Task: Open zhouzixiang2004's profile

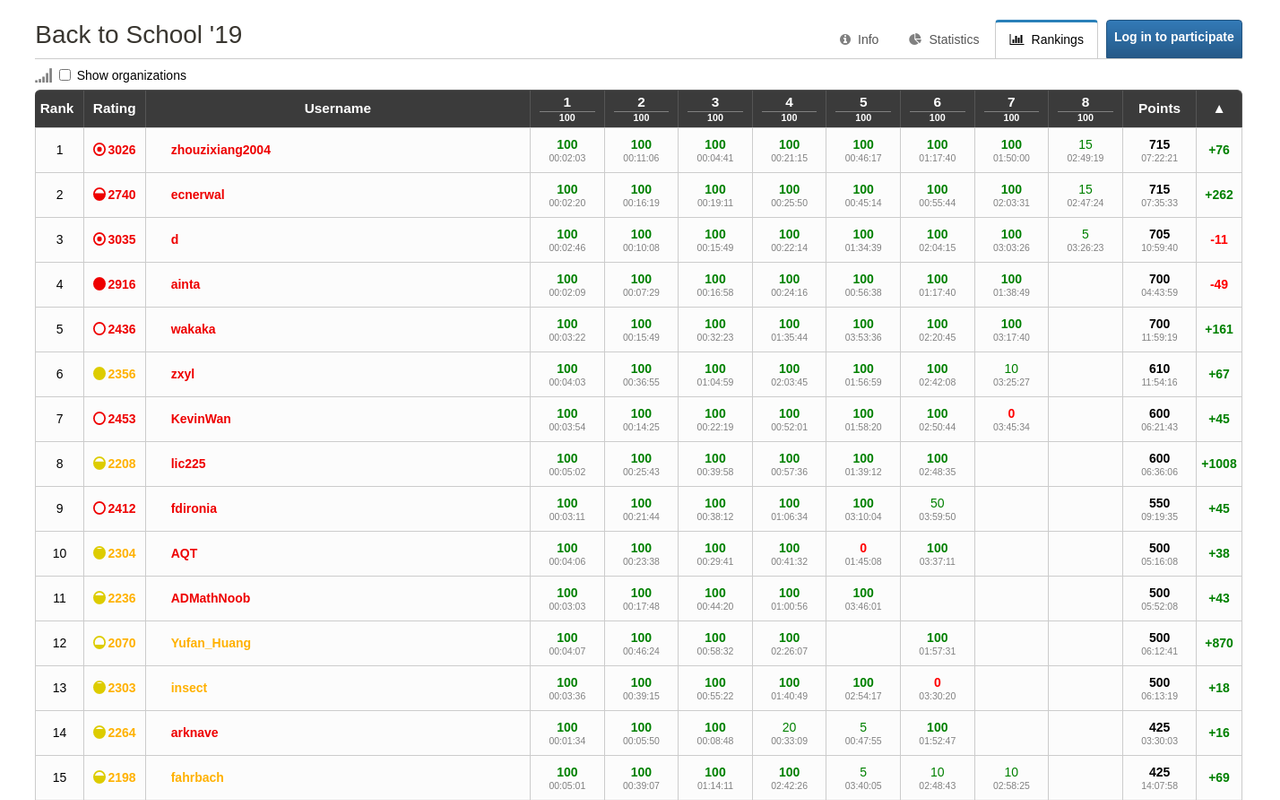Action: click(x=221, y=150)
